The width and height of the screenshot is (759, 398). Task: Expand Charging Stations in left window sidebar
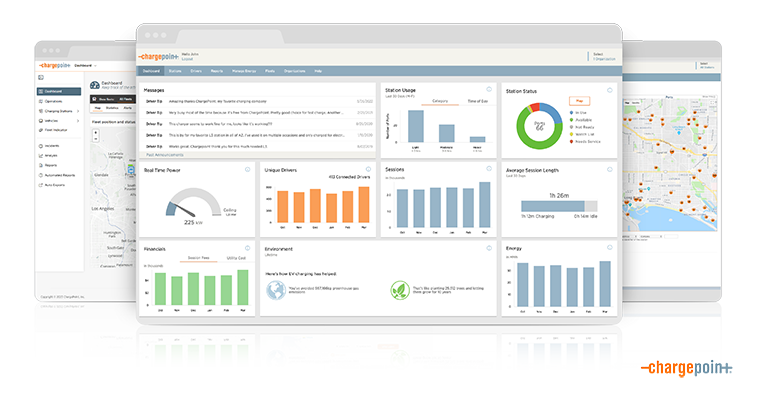pos(78,111)
